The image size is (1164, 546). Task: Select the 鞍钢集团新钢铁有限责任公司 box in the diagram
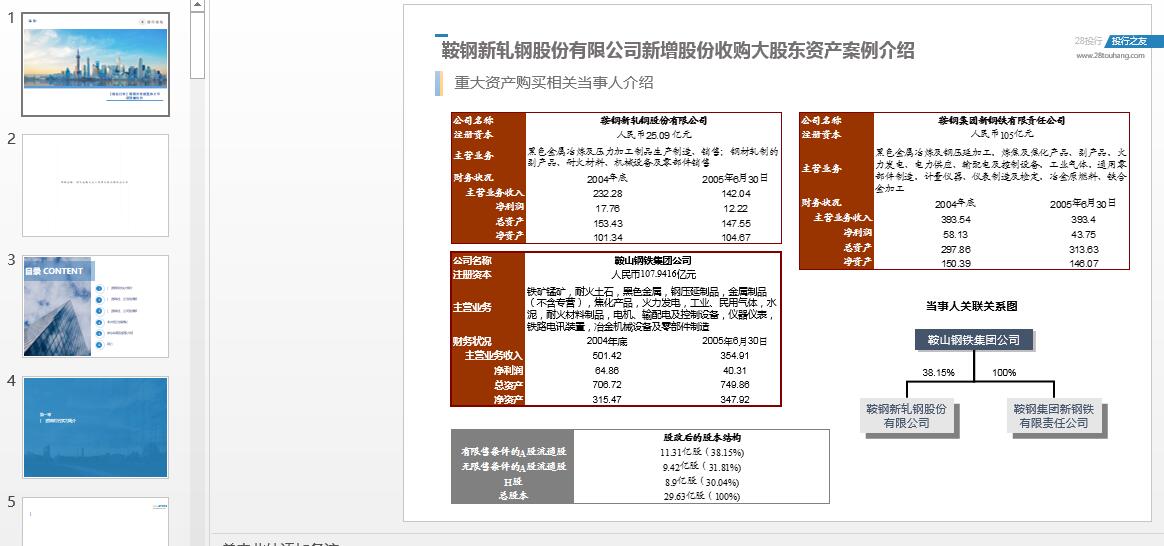coord(1053,415)
